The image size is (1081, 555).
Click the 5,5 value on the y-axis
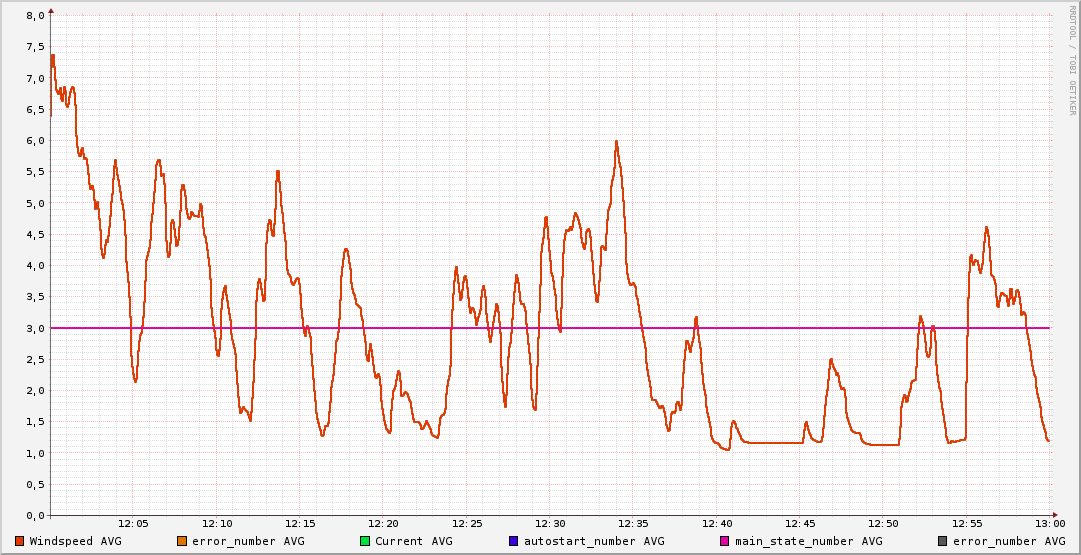tap(35, 172)
